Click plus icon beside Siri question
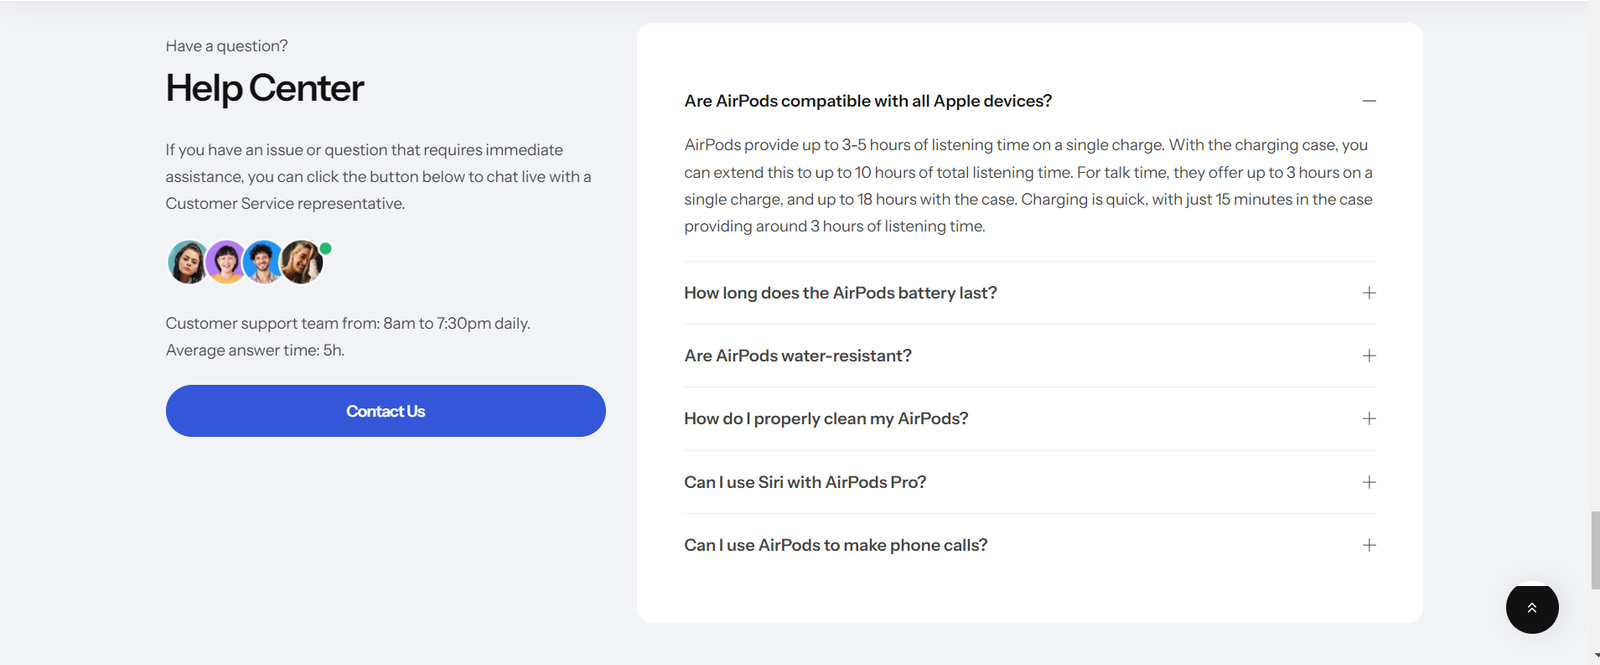Viewport: 1600px width, 665px height. coord(1369,482)
